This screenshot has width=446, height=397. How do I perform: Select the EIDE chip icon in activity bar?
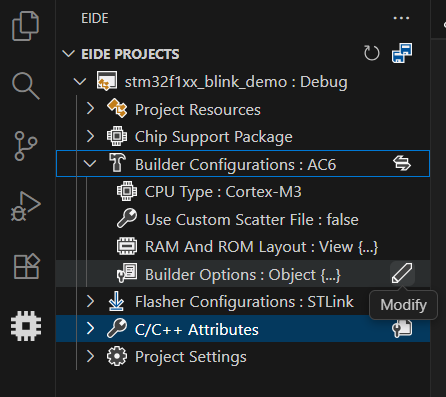[26, 326]
